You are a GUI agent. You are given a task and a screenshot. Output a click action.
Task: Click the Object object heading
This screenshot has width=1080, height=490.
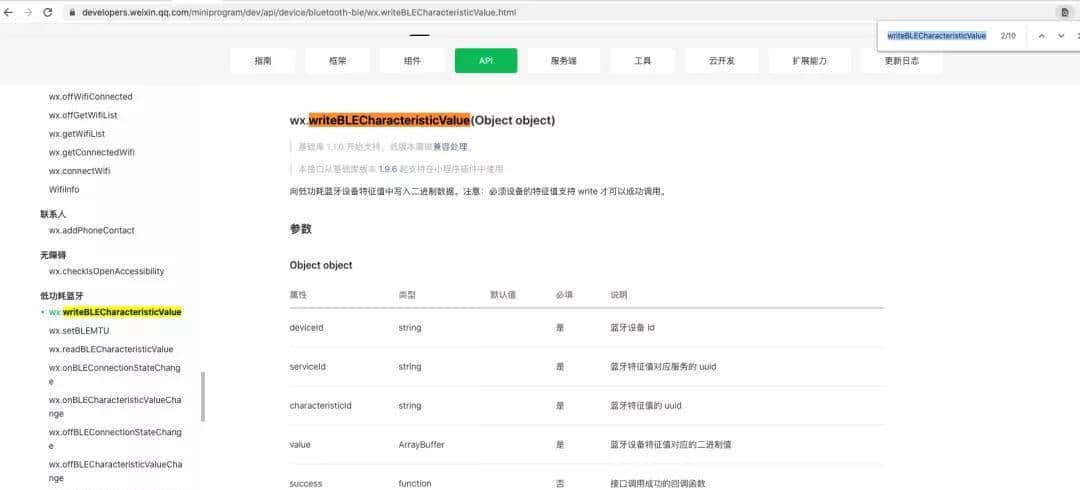pos(321,265)
